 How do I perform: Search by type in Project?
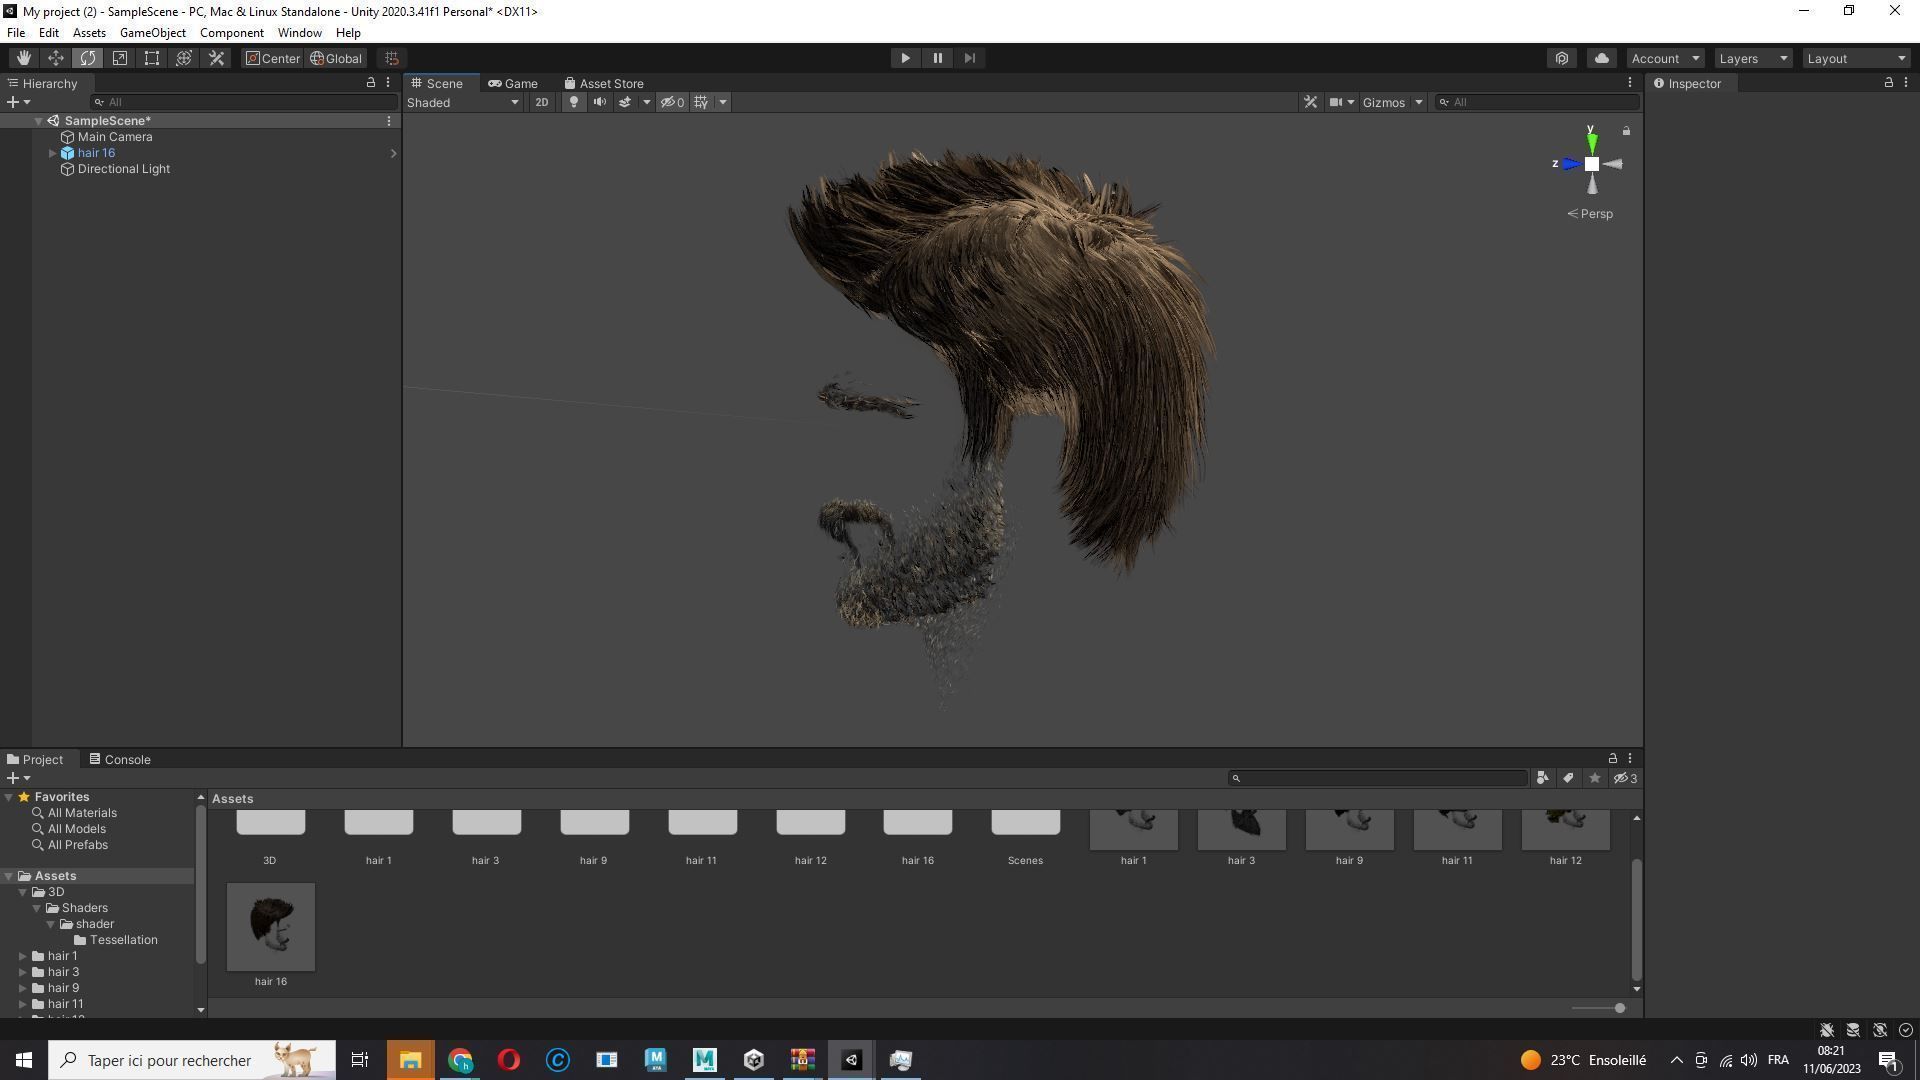pos(1542,778)
